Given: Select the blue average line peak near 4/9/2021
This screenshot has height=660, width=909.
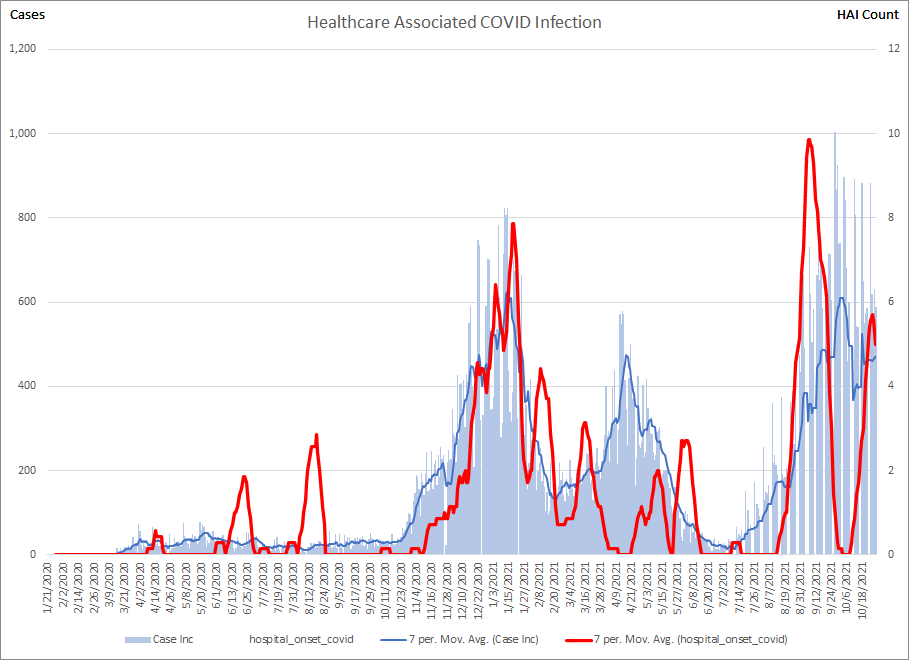Looking at the screenshot, I should pos(627,355).
